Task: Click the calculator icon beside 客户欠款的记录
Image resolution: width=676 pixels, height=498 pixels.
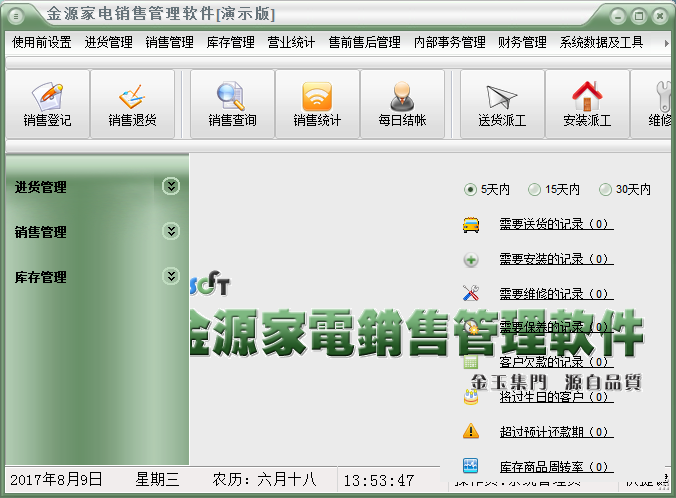Action: (x=470, y=363)
